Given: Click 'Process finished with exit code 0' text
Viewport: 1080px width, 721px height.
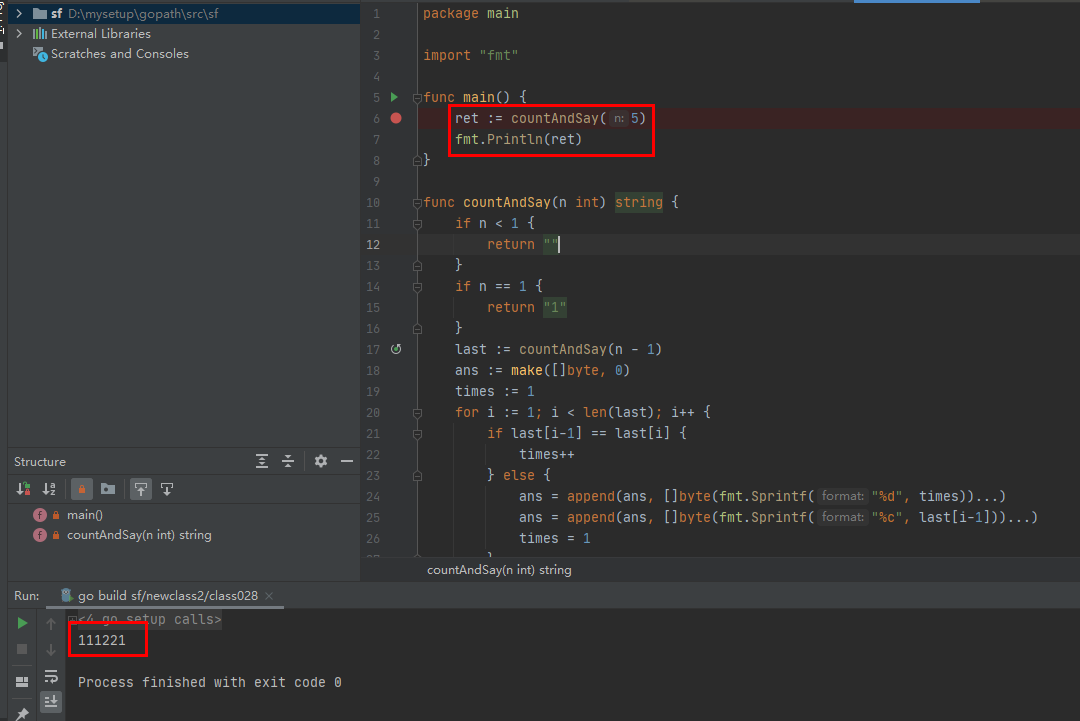Looking at the screenshot, I should click(209, 682).
